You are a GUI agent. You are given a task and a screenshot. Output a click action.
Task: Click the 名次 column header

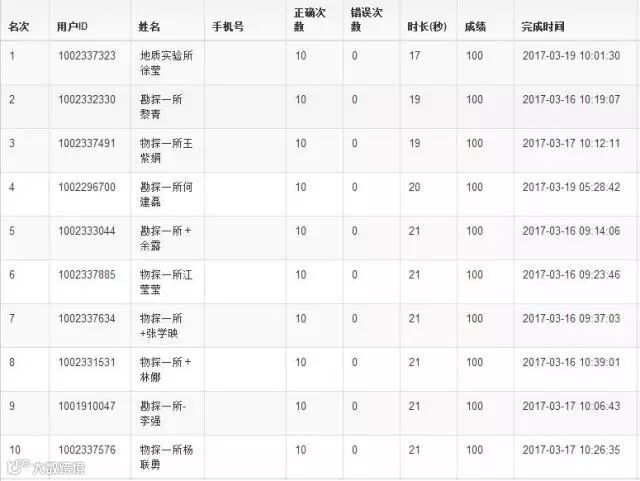click(x=19, y=27)
